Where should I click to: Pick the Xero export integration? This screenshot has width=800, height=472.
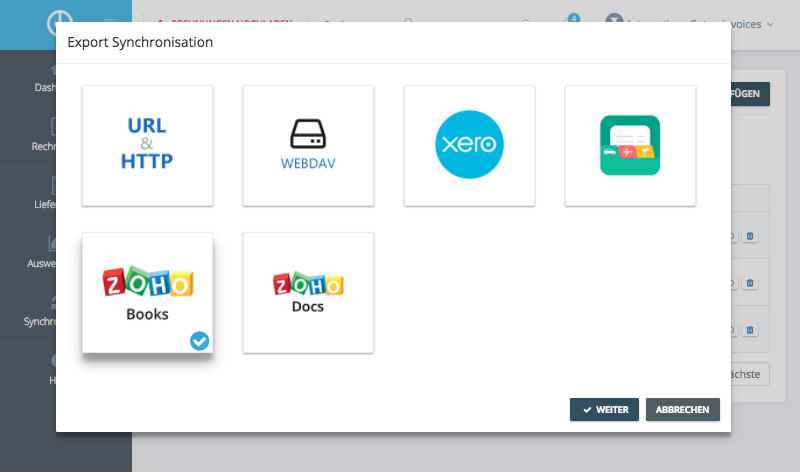(469, 146)
